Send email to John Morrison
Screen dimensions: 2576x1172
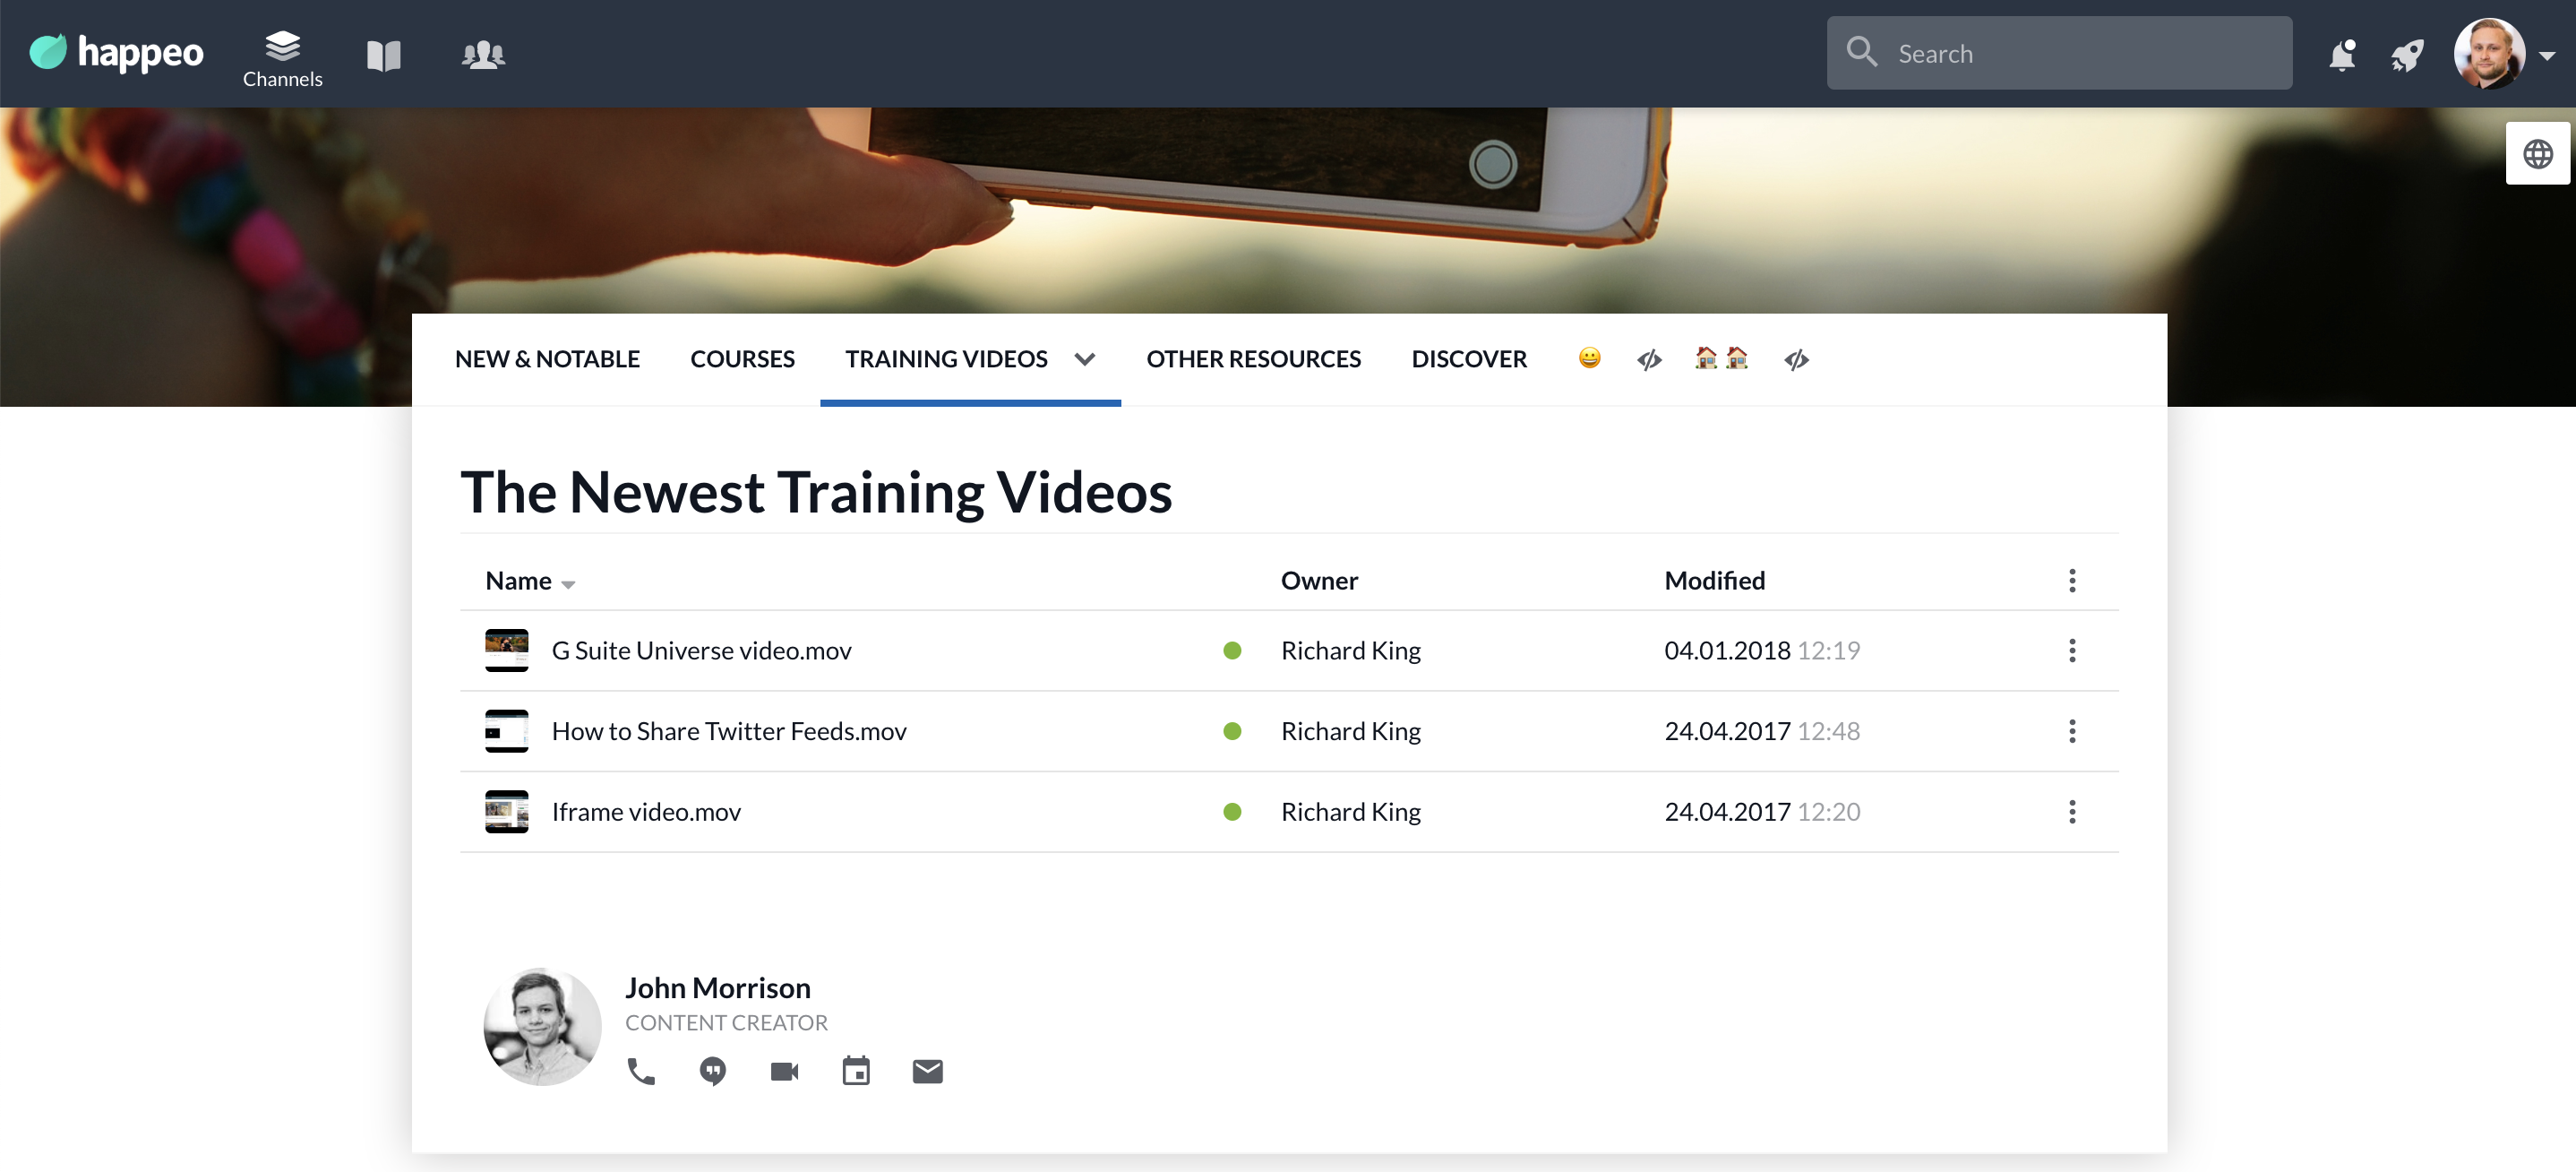(927, 1071)
